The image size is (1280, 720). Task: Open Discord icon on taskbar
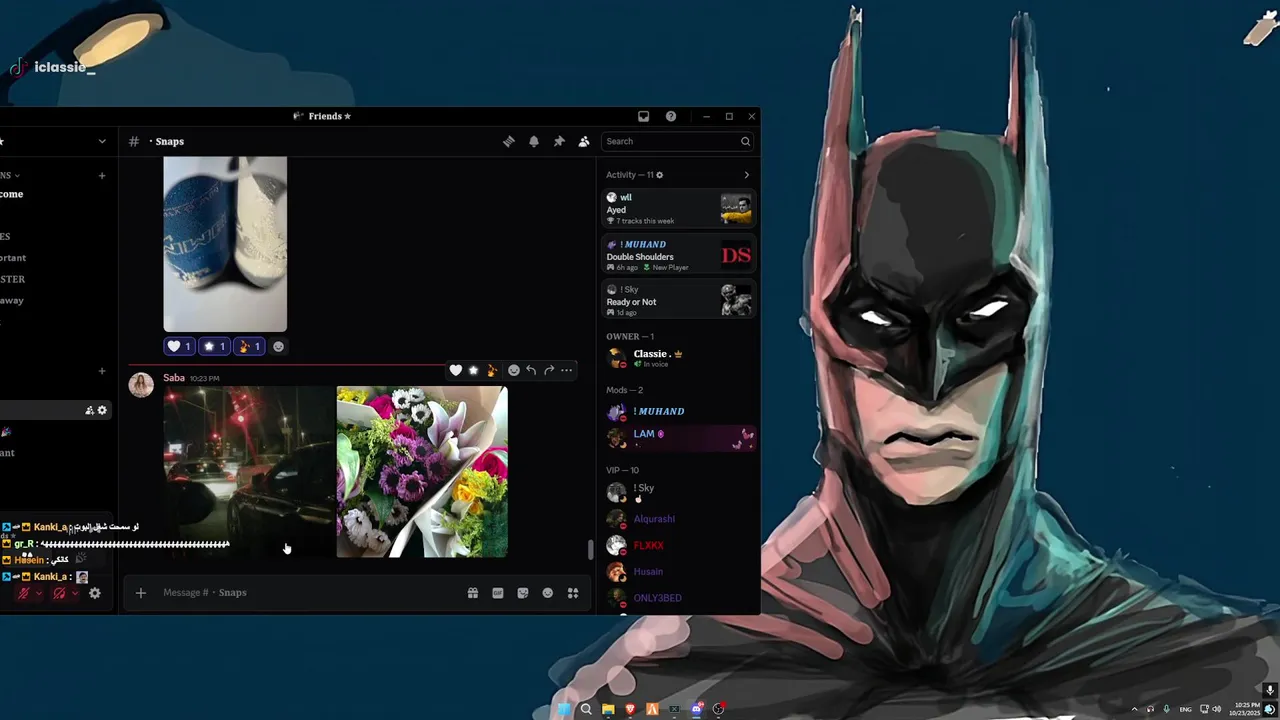pos(697,709)
